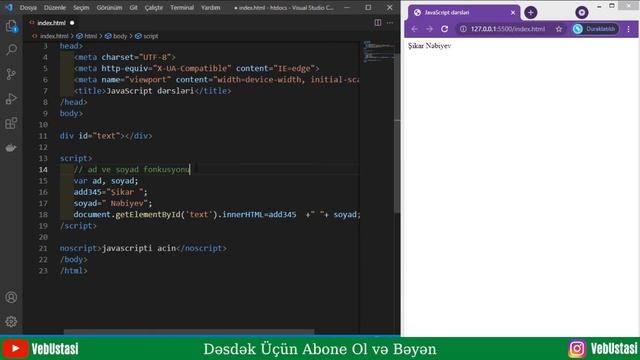This screenshot has height=360, width=640.
Task: Open Source Control view in activity bar
Action: (11, 74)
